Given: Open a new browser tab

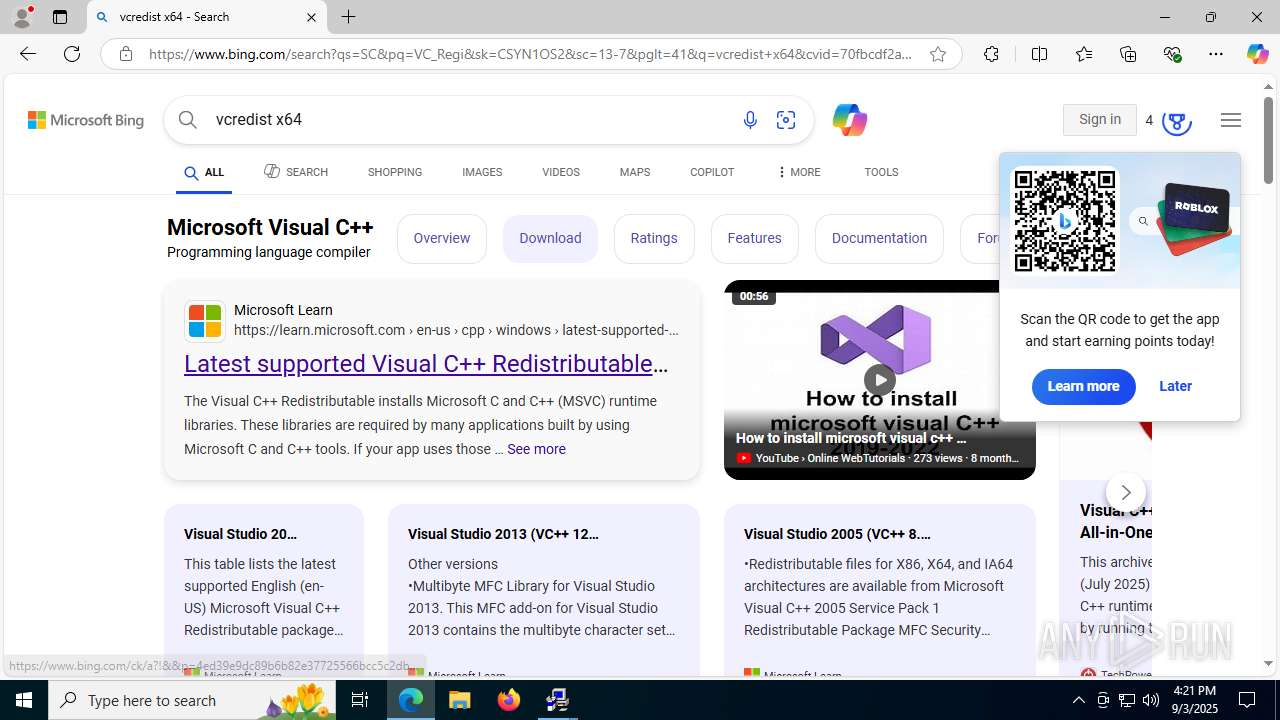Looking at the screenshot, I should pyautogui.click(x=349, y=17).
